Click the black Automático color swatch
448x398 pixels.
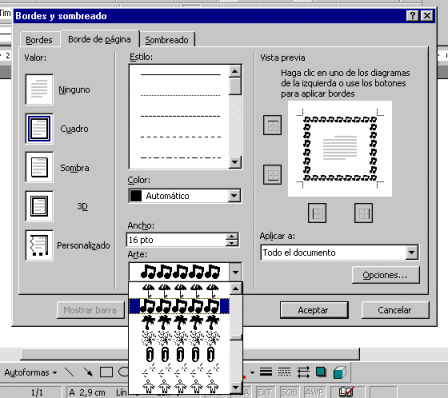tap(136, 196)
